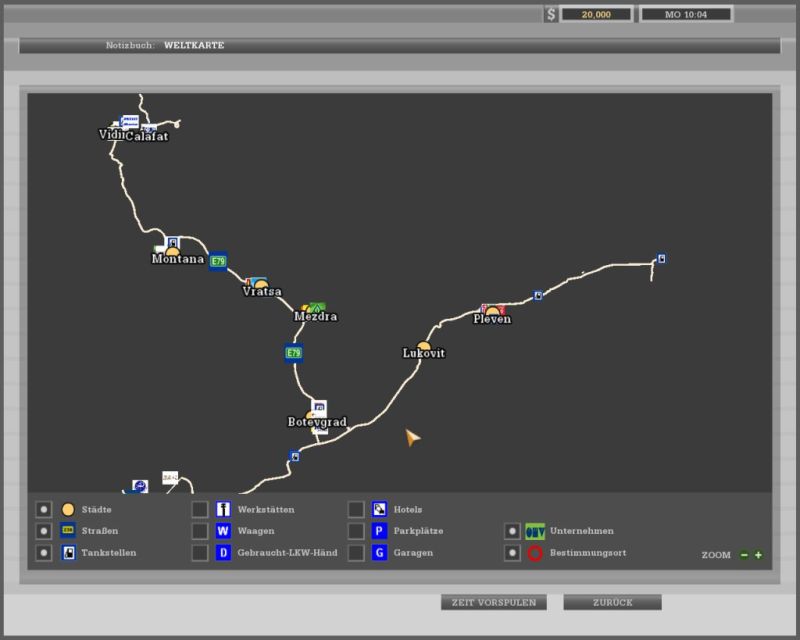Click the ZURÜCK button
Image resolution: width=800 pixels, height=640 pixels.
click(612, 603)
